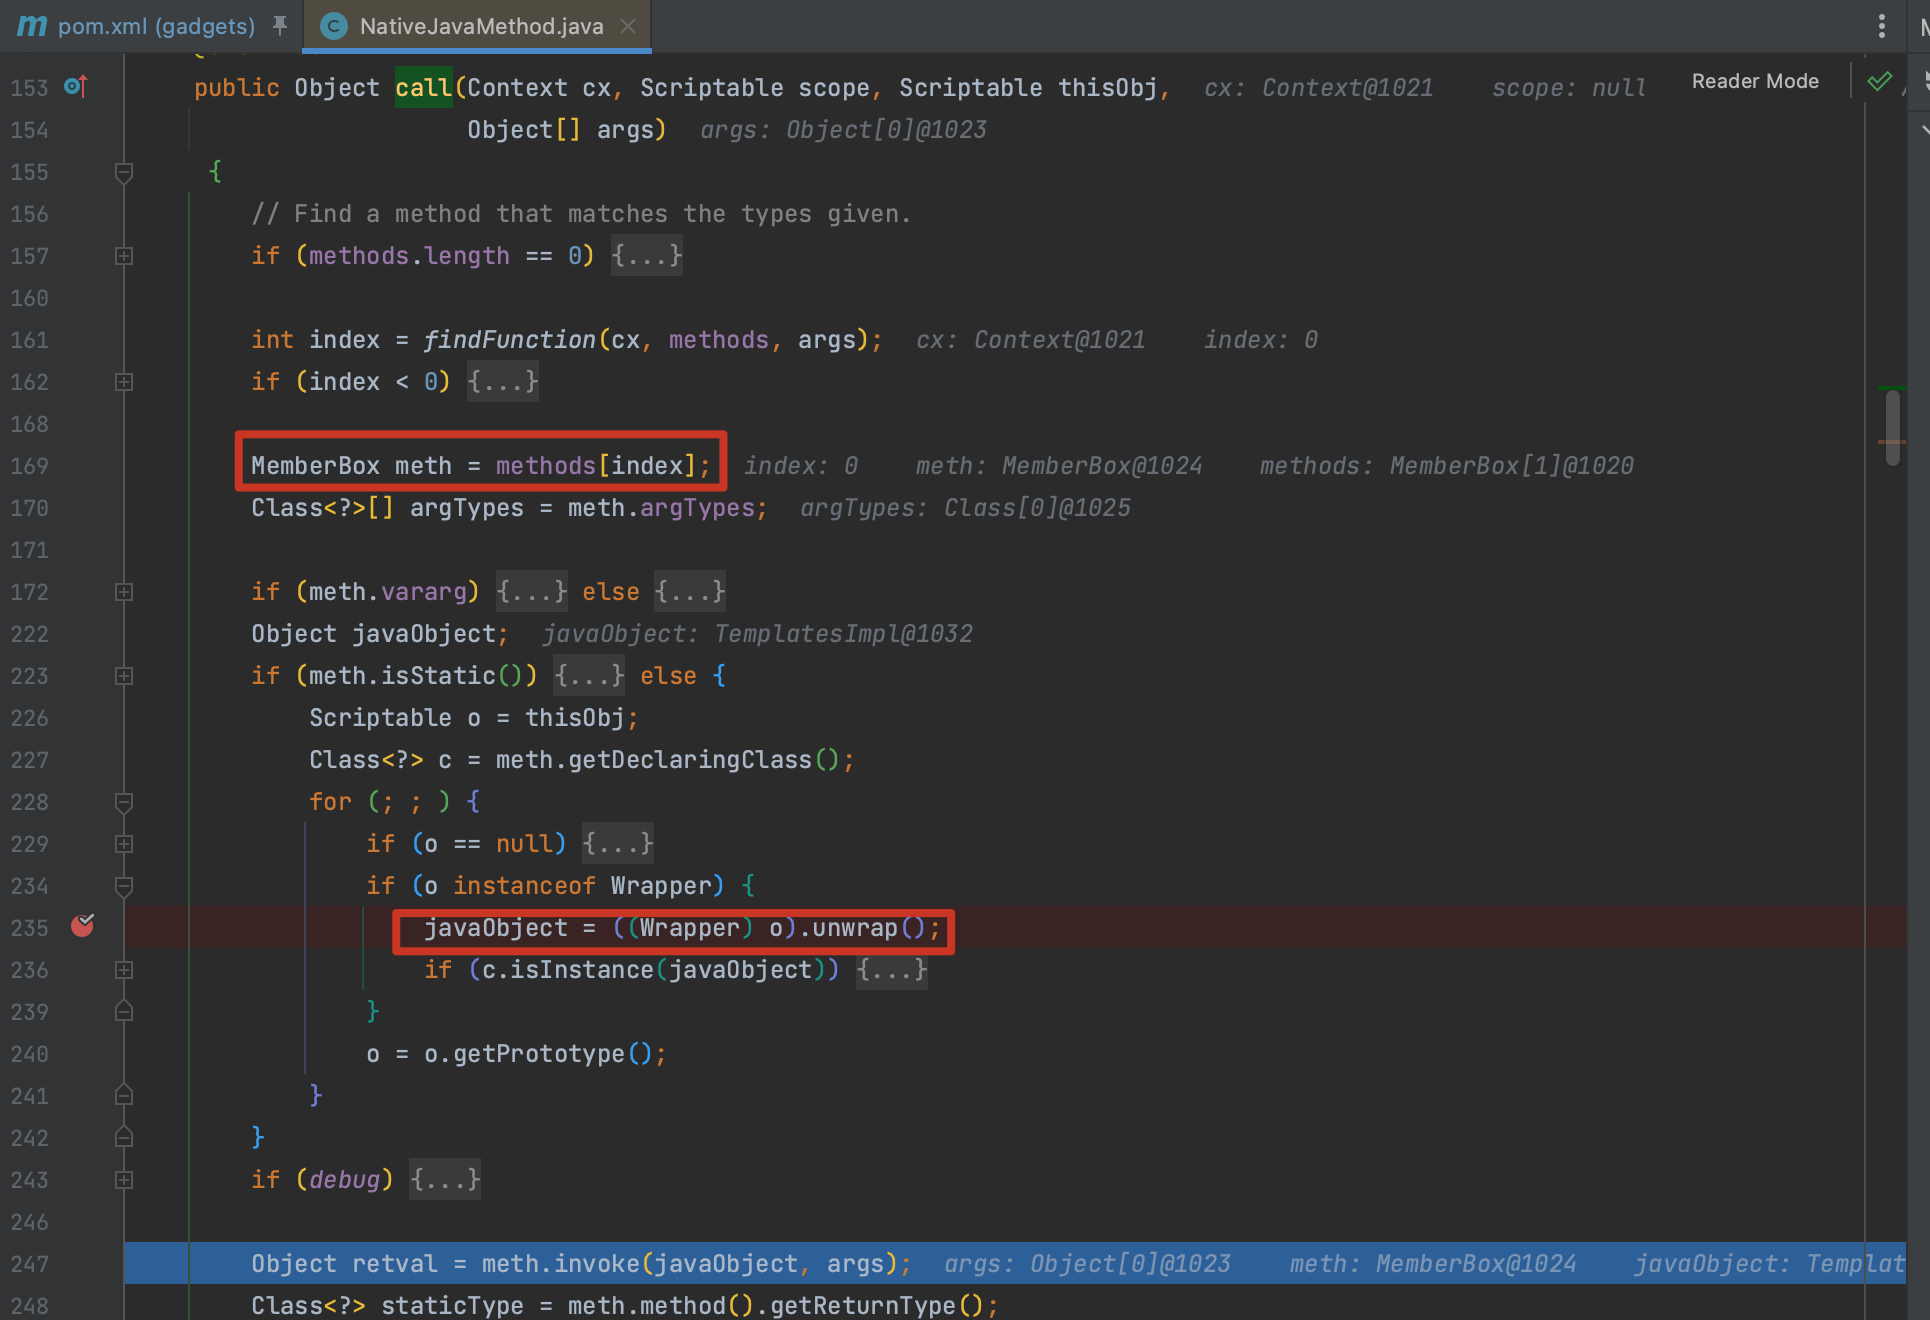
Task: Click the fold end marker at line 239
Action: coord(124,1011)
